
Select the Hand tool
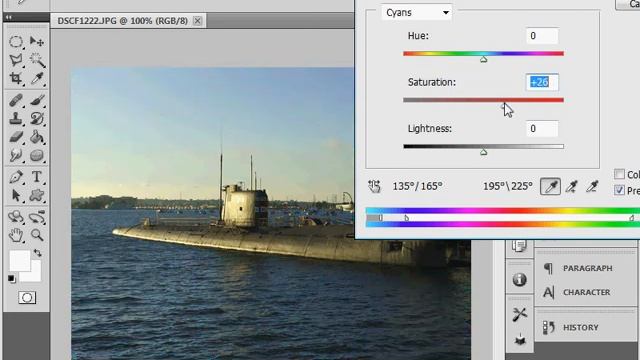pos(16,235)
